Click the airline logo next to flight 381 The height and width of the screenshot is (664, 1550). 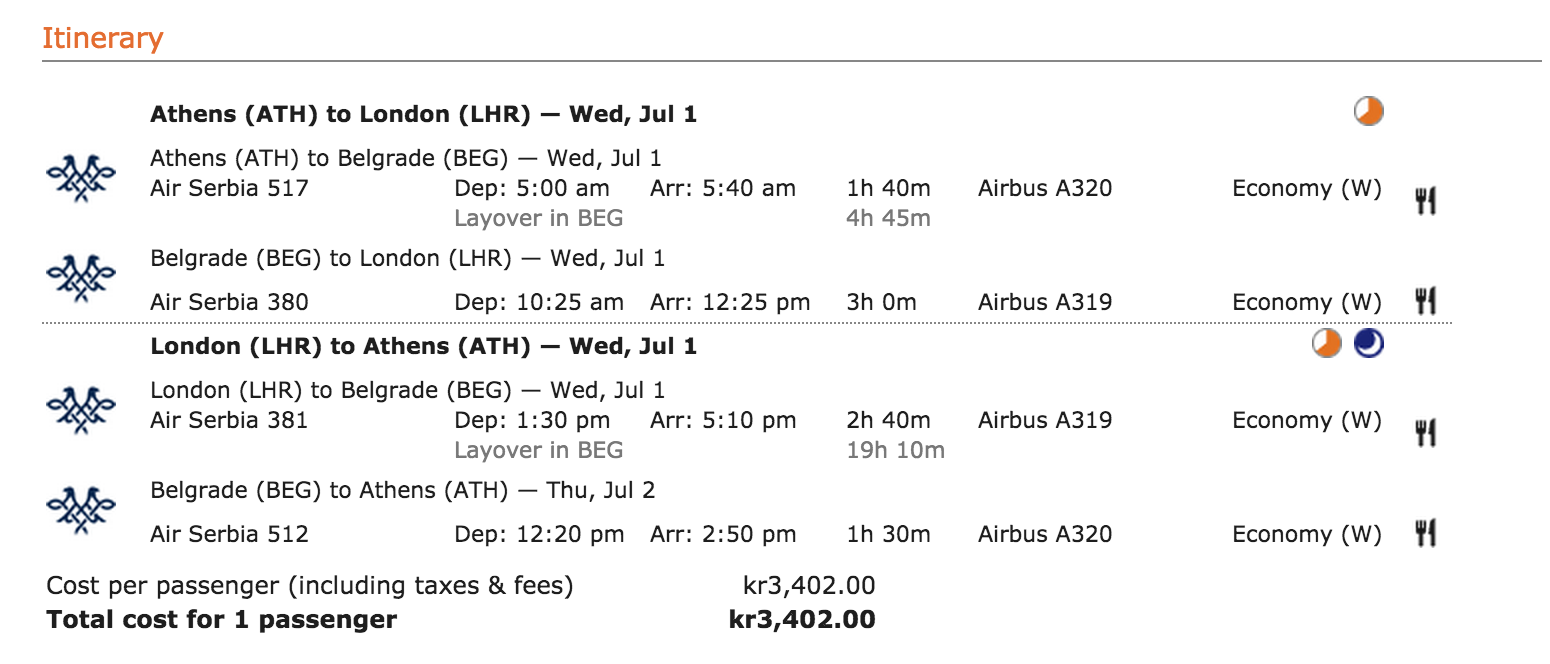[x=81, y=408]
